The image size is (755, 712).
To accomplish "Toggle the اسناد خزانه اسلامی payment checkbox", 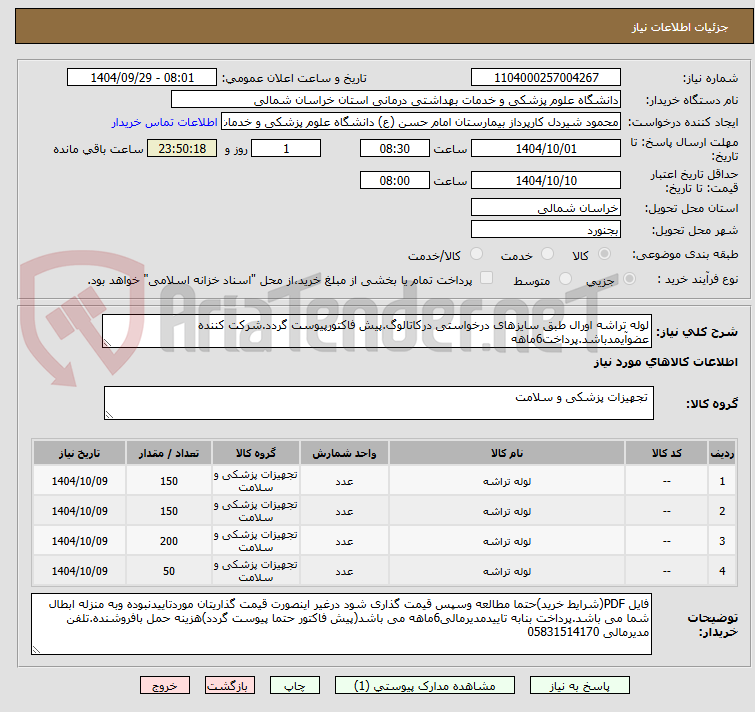I will 487,278.
